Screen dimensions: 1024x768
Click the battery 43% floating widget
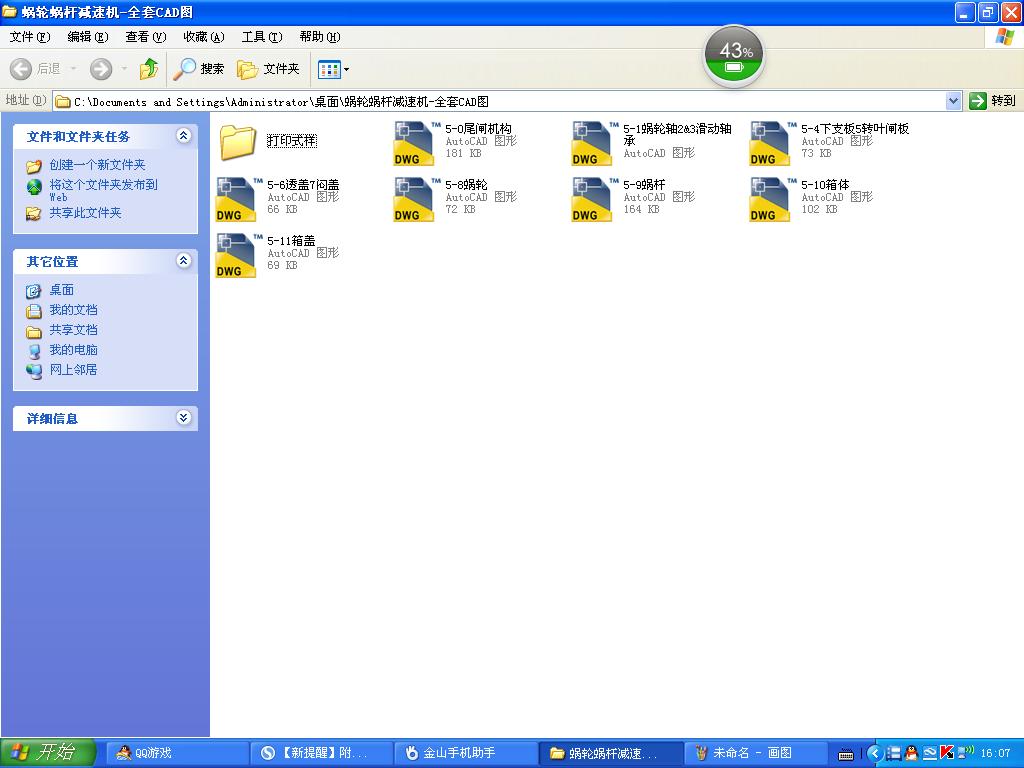coord(734,56)
